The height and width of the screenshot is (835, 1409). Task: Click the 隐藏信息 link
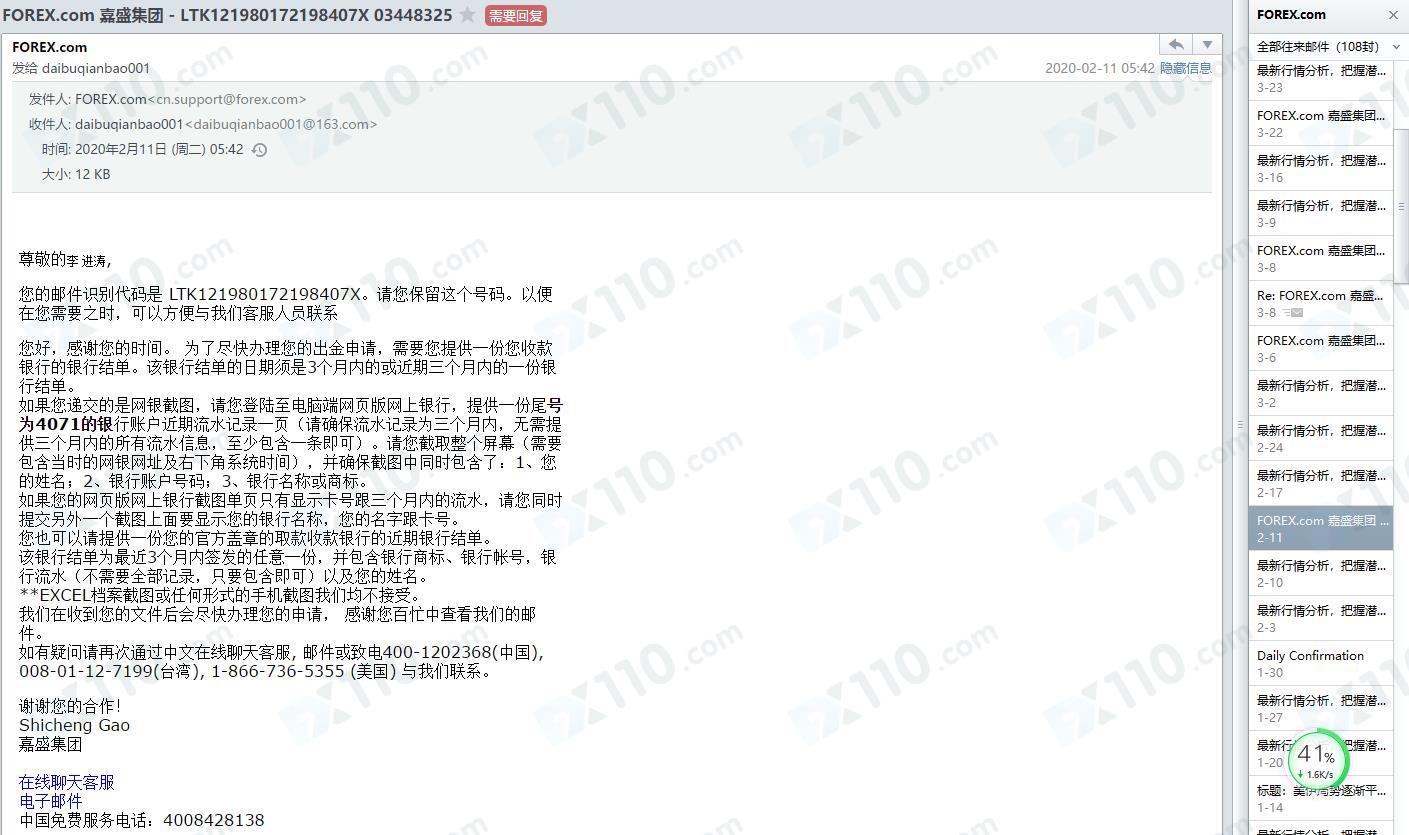[1185, 68]
